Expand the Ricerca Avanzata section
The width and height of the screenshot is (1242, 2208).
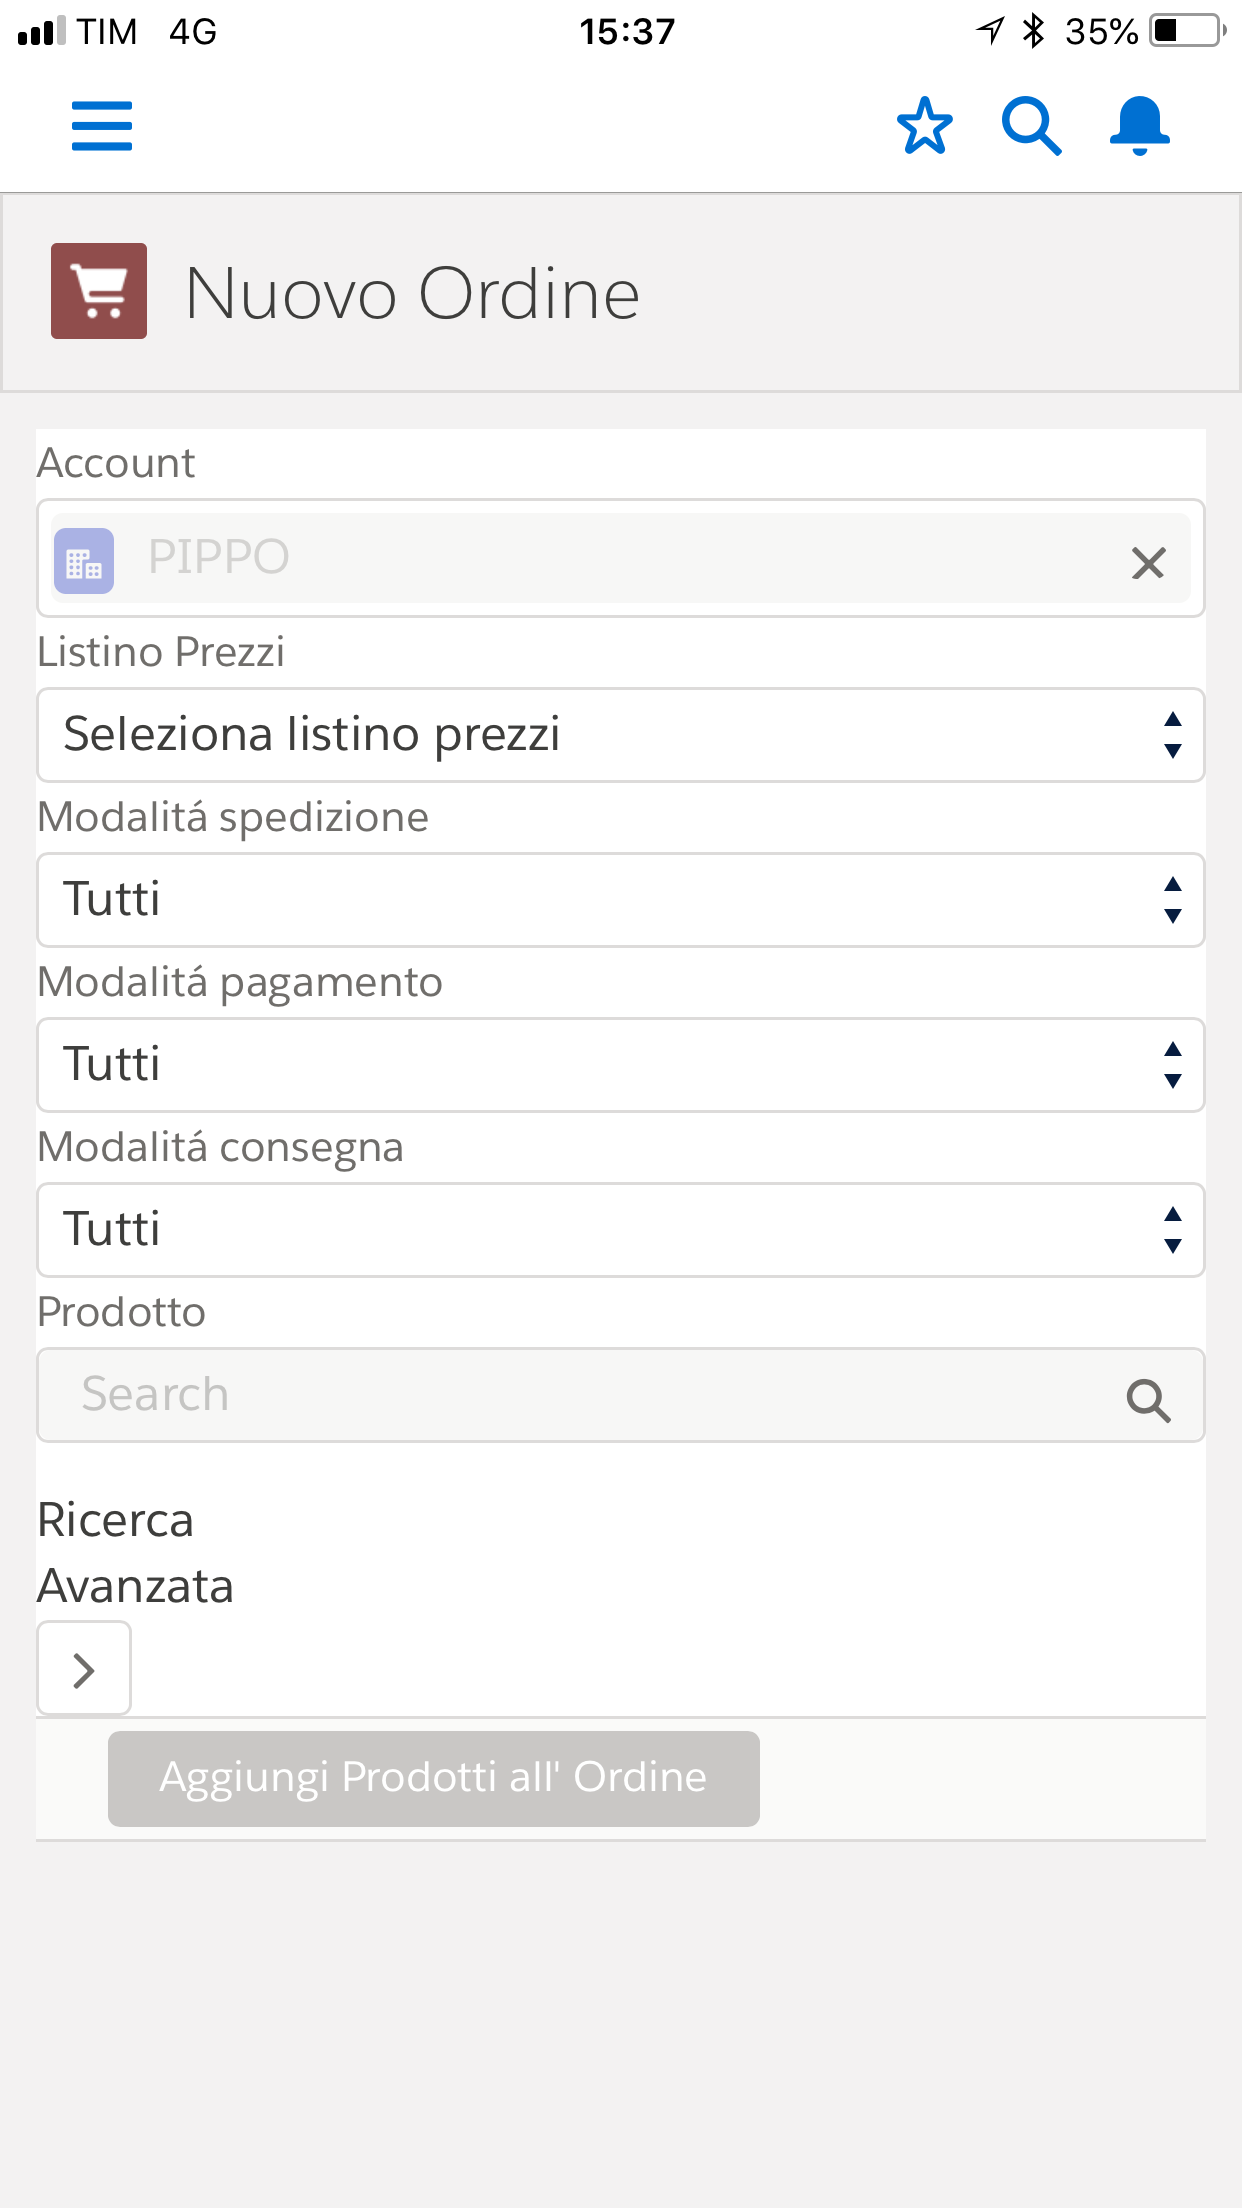[x=84, y=1669]
